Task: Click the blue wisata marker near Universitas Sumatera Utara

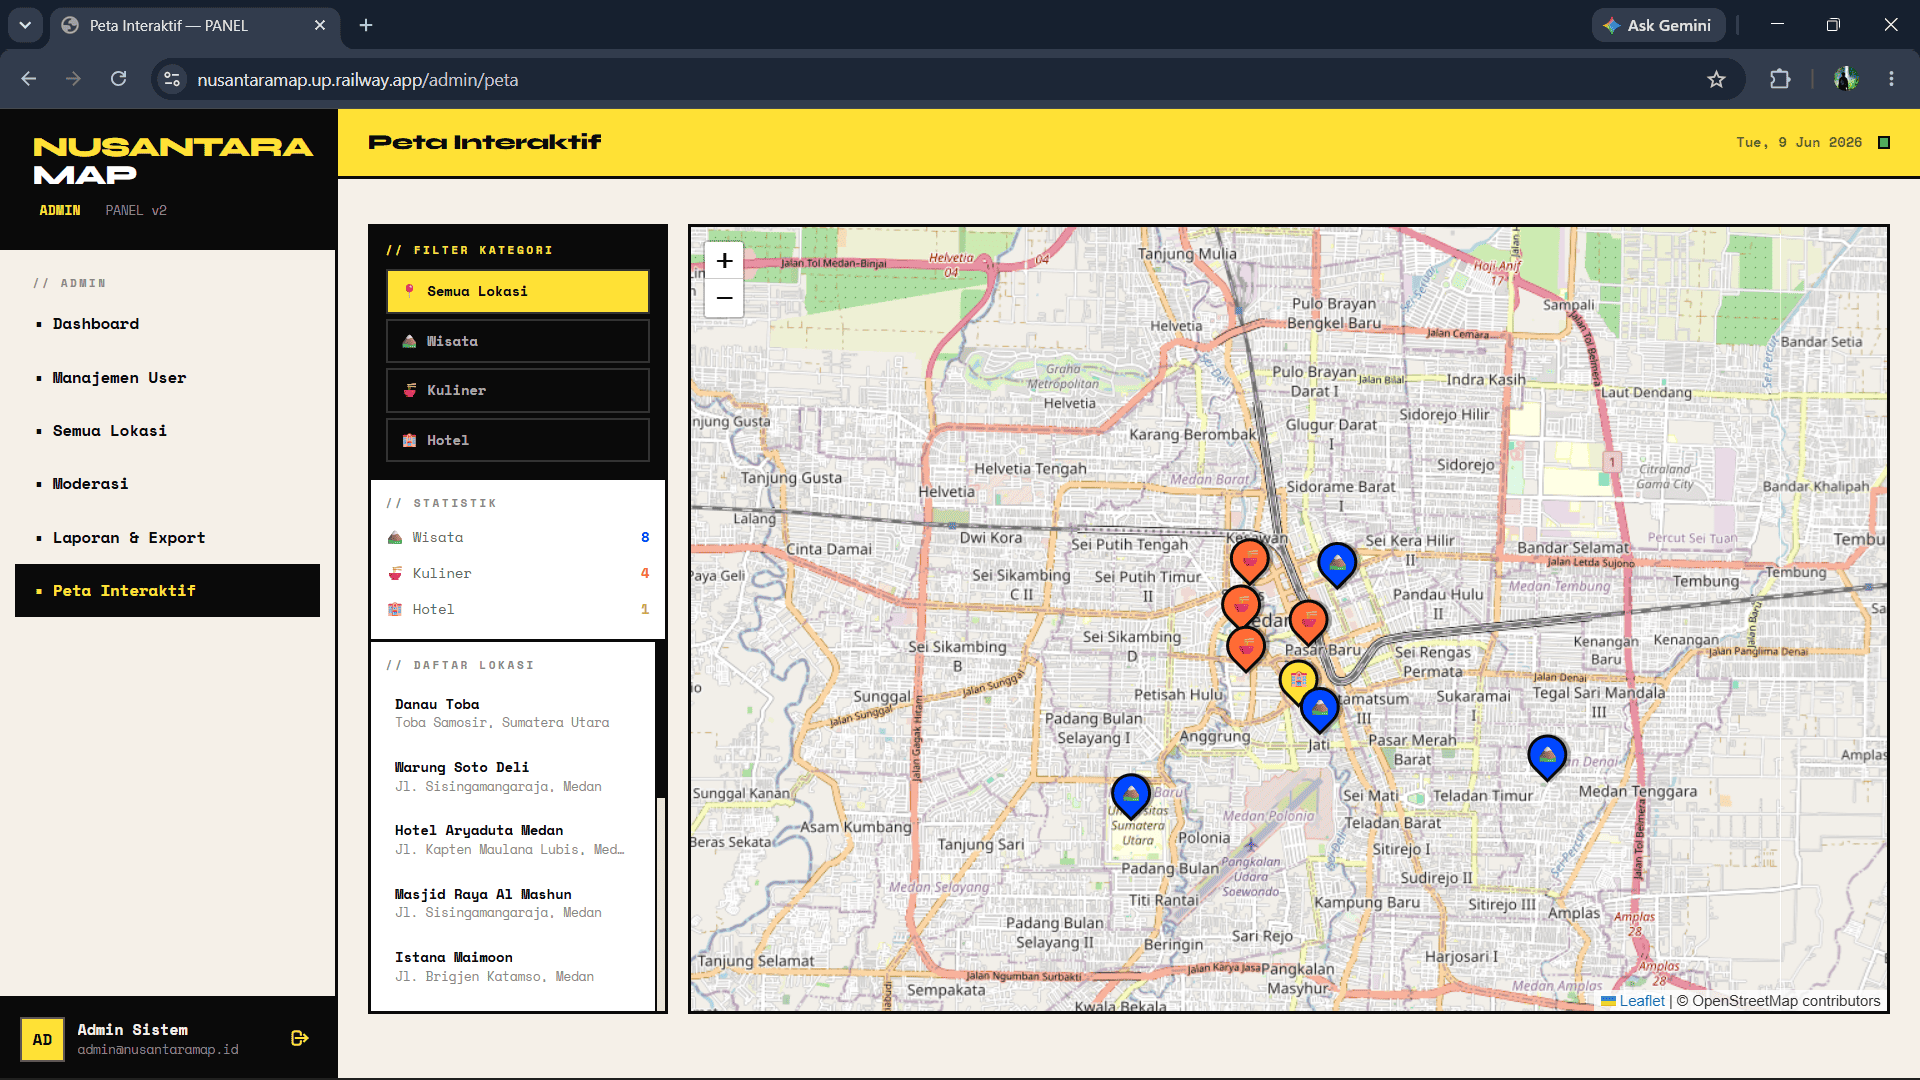Action: (x=1131, y=795)
